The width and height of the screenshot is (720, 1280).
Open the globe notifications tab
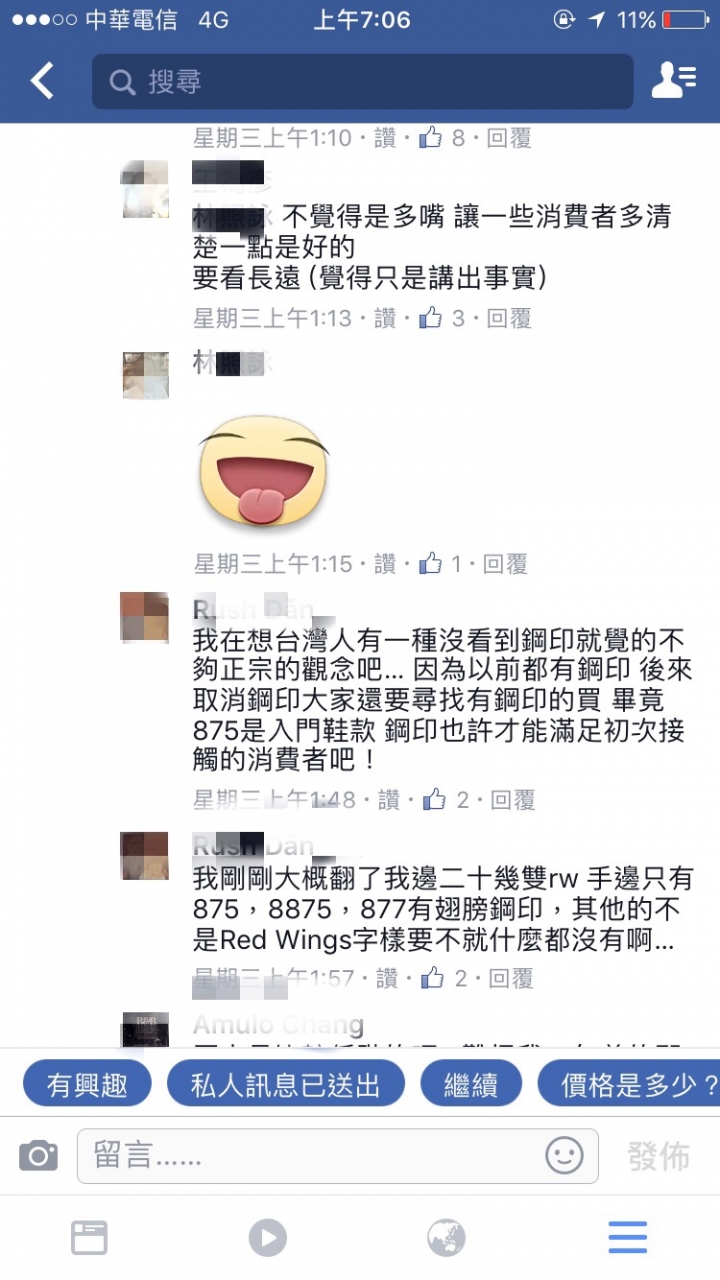coord(446,1238)
